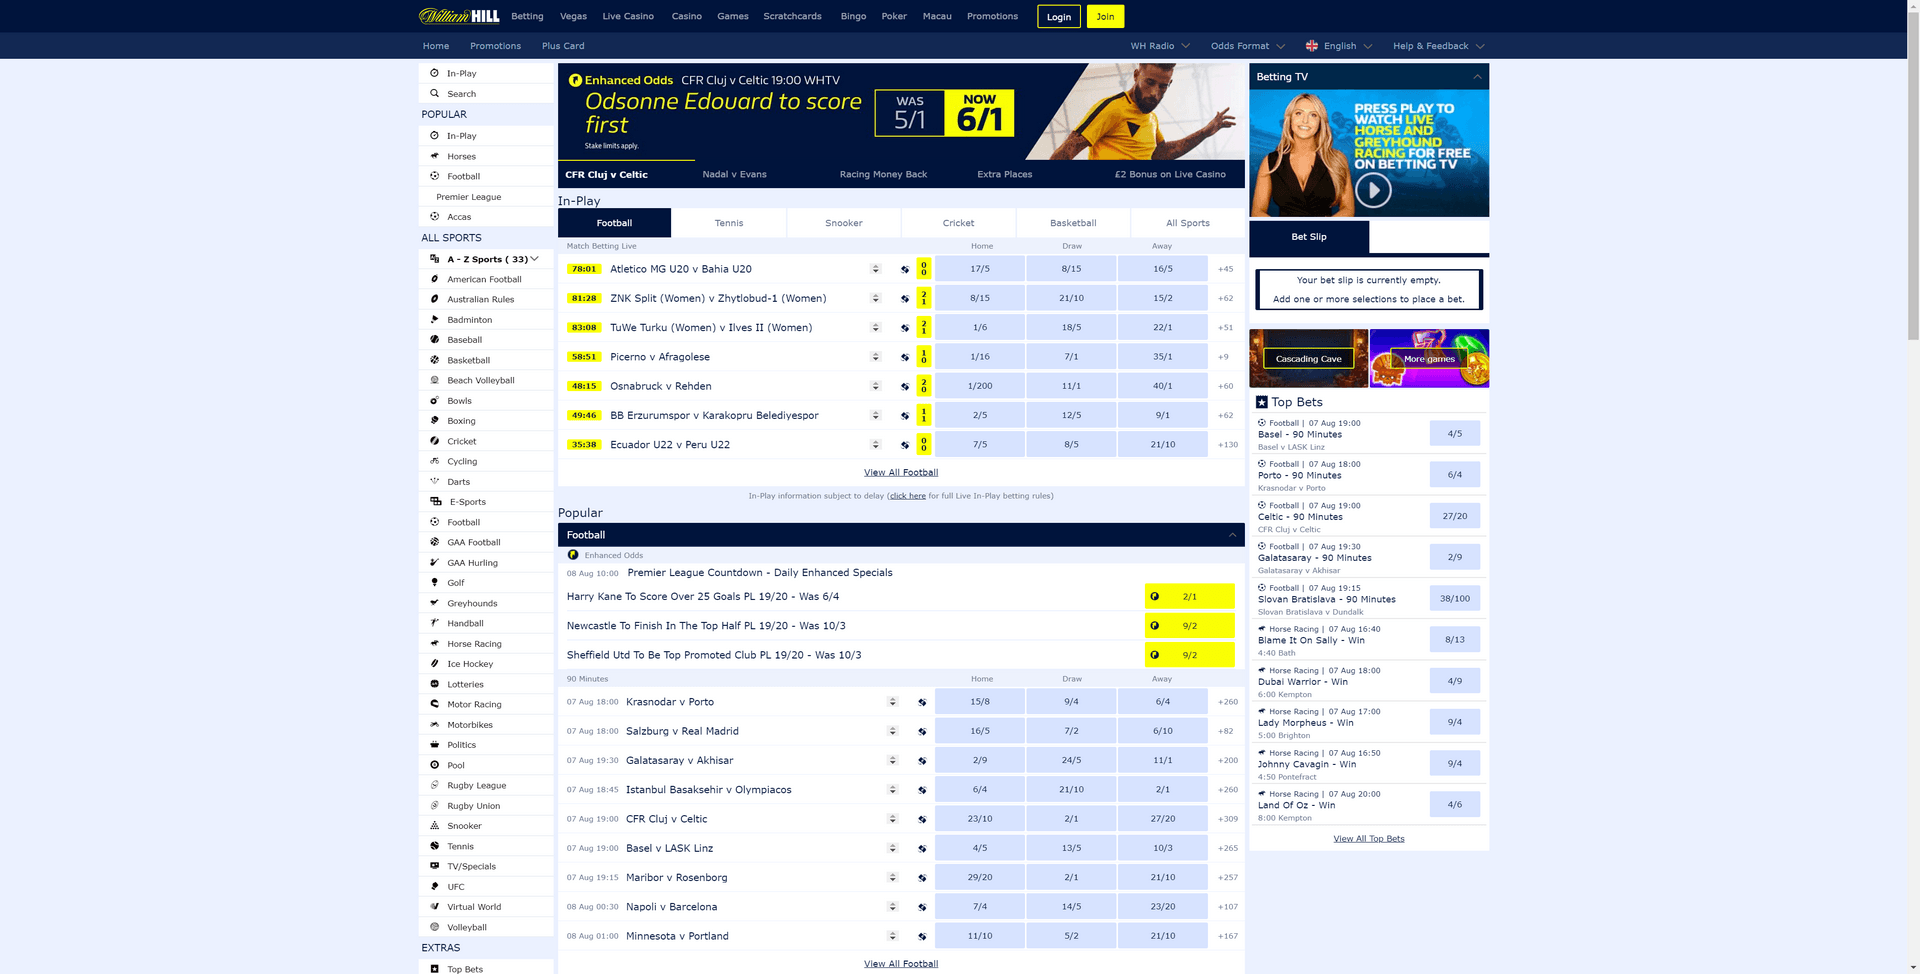Click the William Hill logo
This screenshot has height=974, width=1920.
tap(459, 16)
